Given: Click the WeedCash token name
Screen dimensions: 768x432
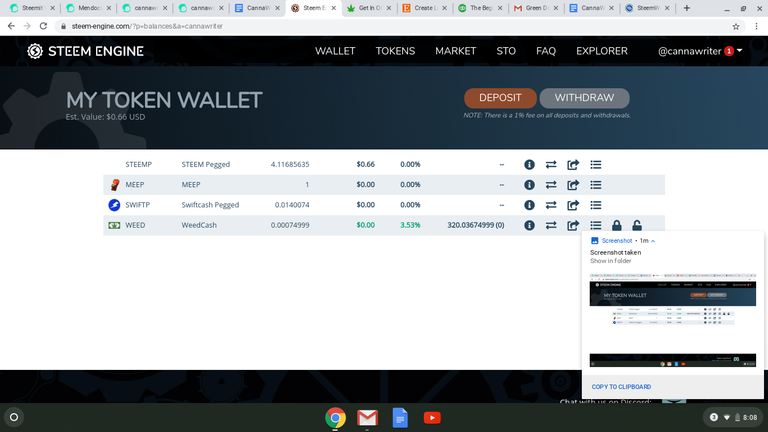Looking at the screenshot, I should pyautogui.click(x=199, y=225).
